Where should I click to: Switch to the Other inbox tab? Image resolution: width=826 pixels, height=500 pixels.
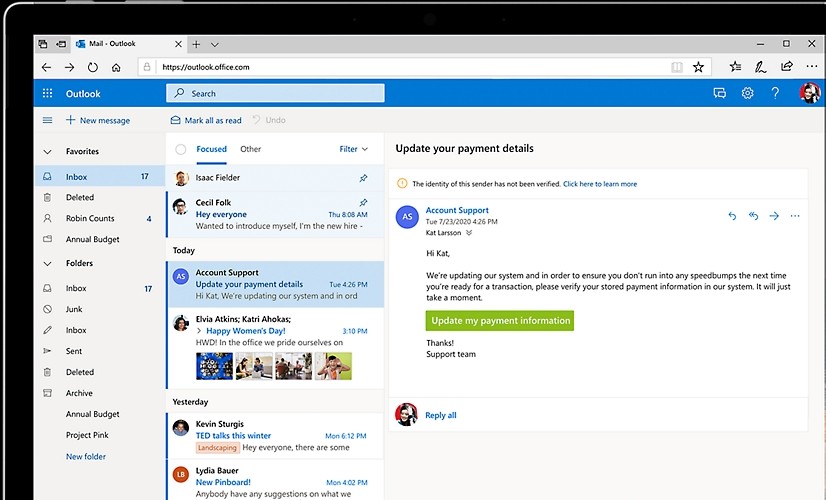250,149
